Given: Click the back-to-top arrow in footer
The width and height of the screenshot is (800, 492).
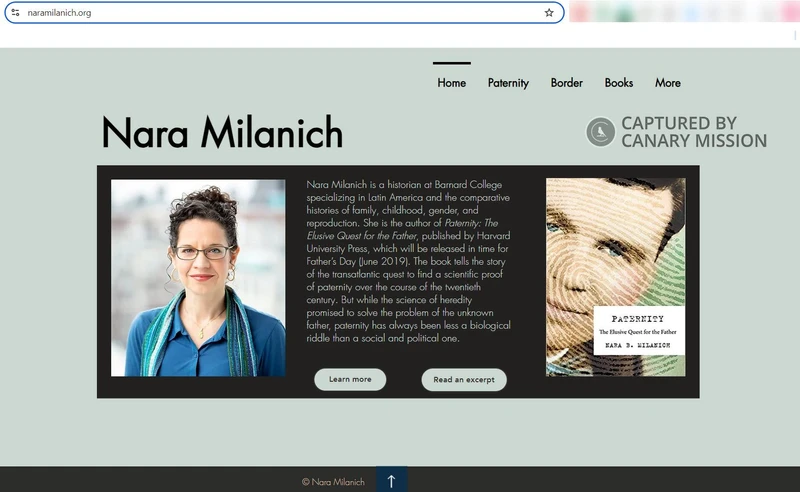Looking at the screenshot, I should tap(391, 480).
